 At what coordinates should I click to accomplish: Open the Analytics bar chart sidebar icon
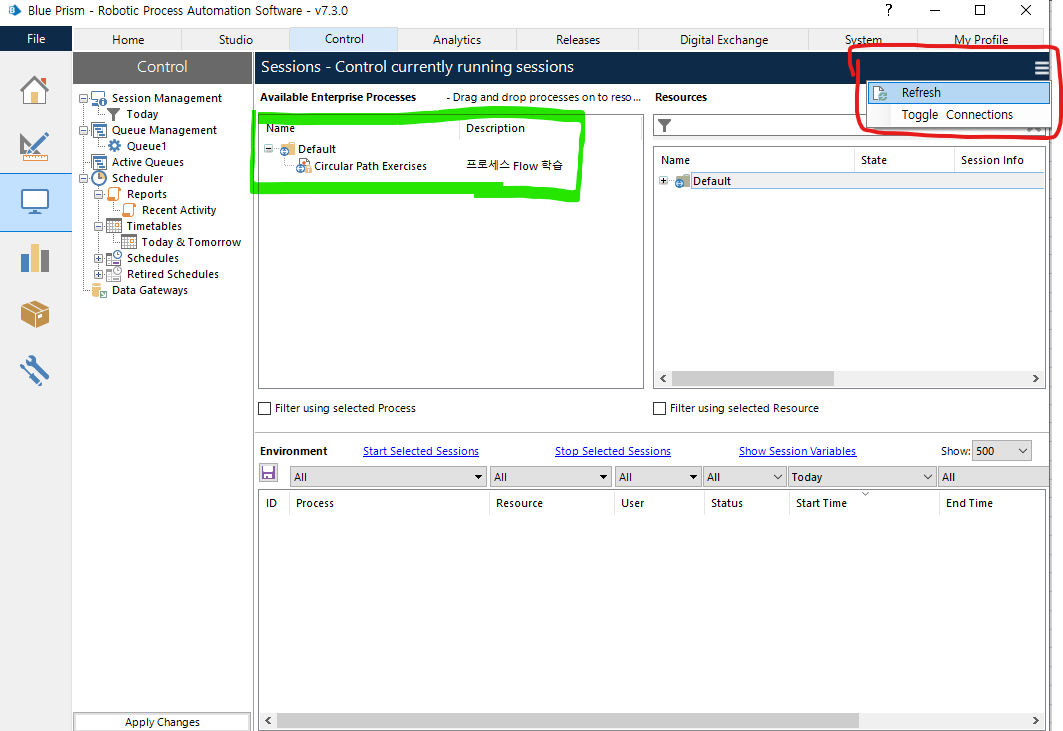(x=35, y=258)
